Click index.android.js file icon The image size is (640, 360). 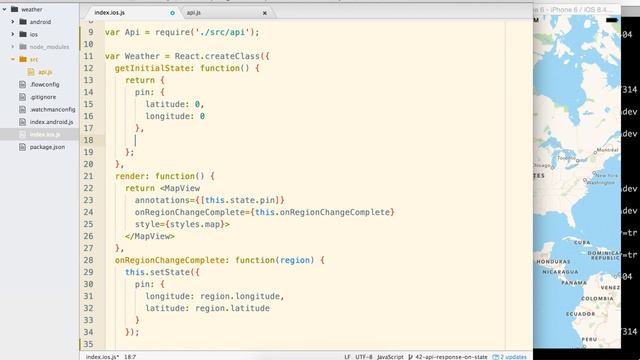point(22,122)
